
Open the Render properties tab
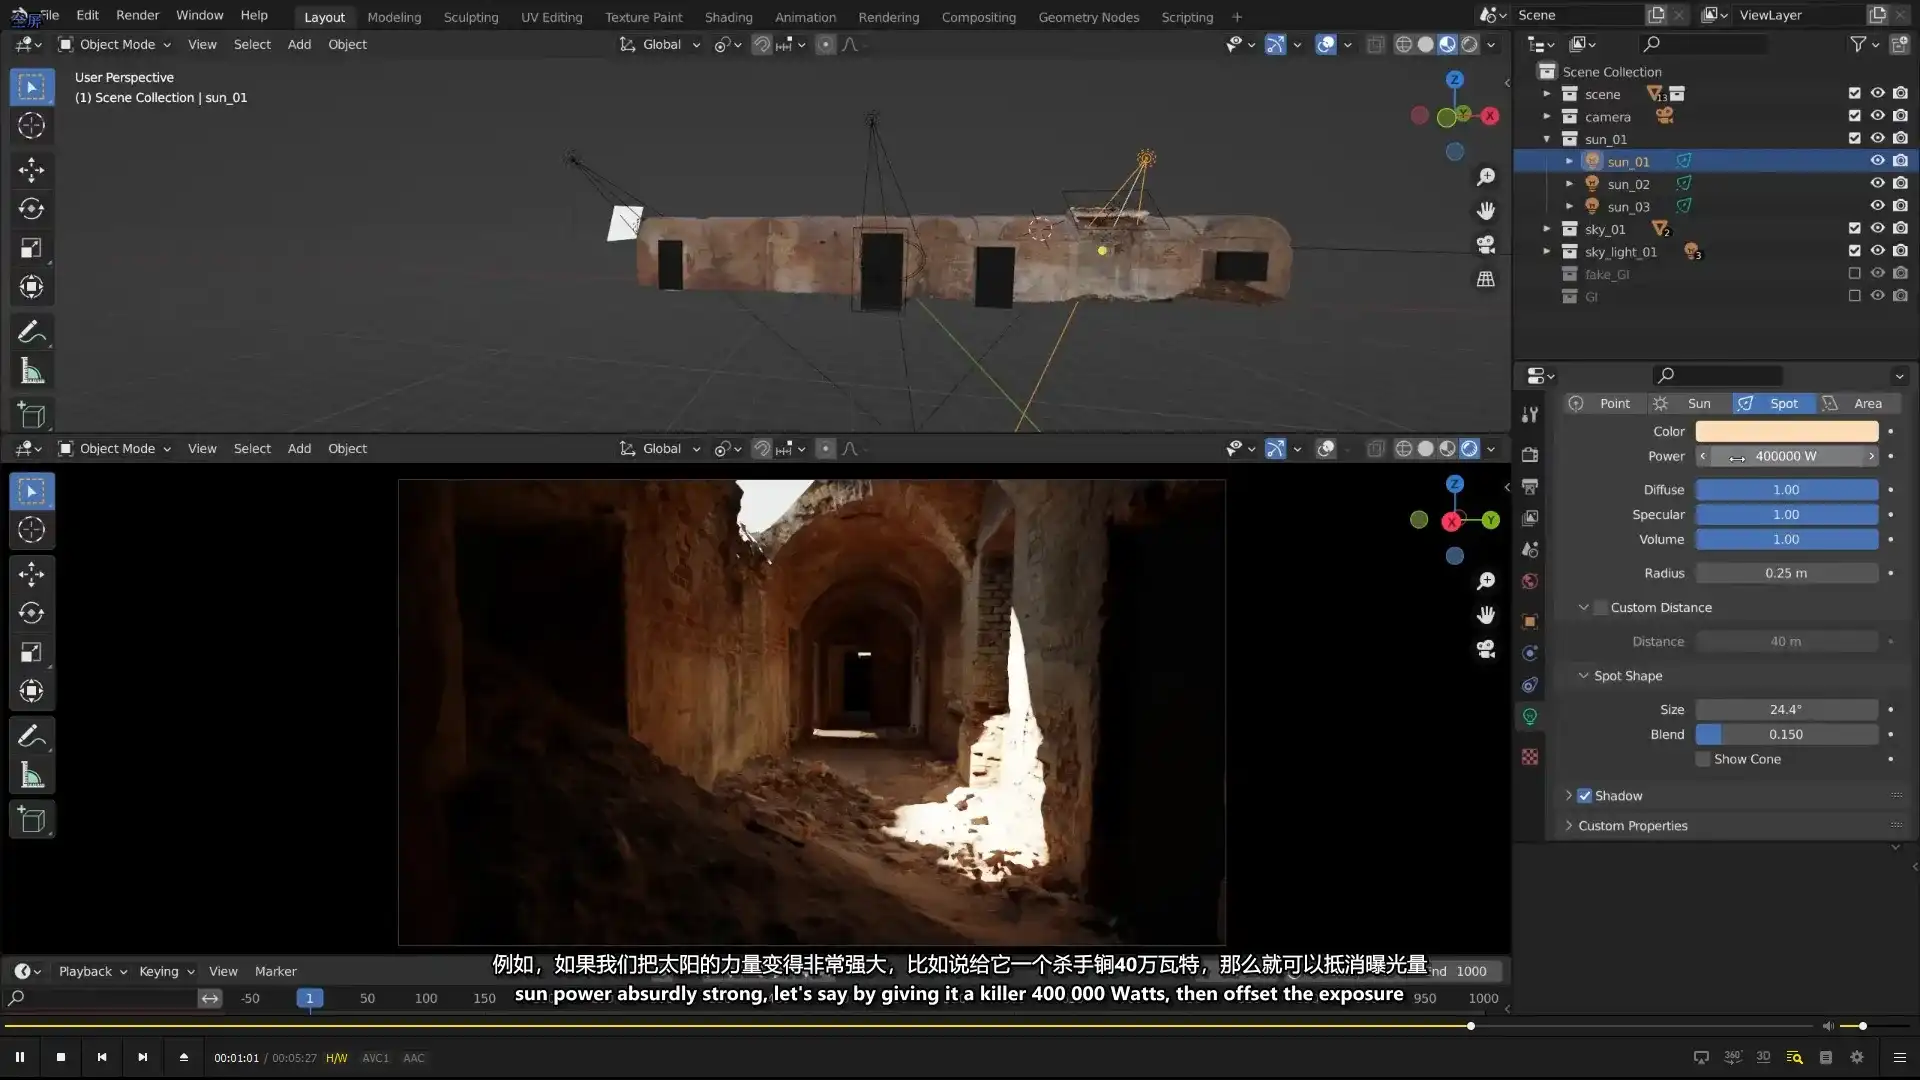pos(1530,455)
